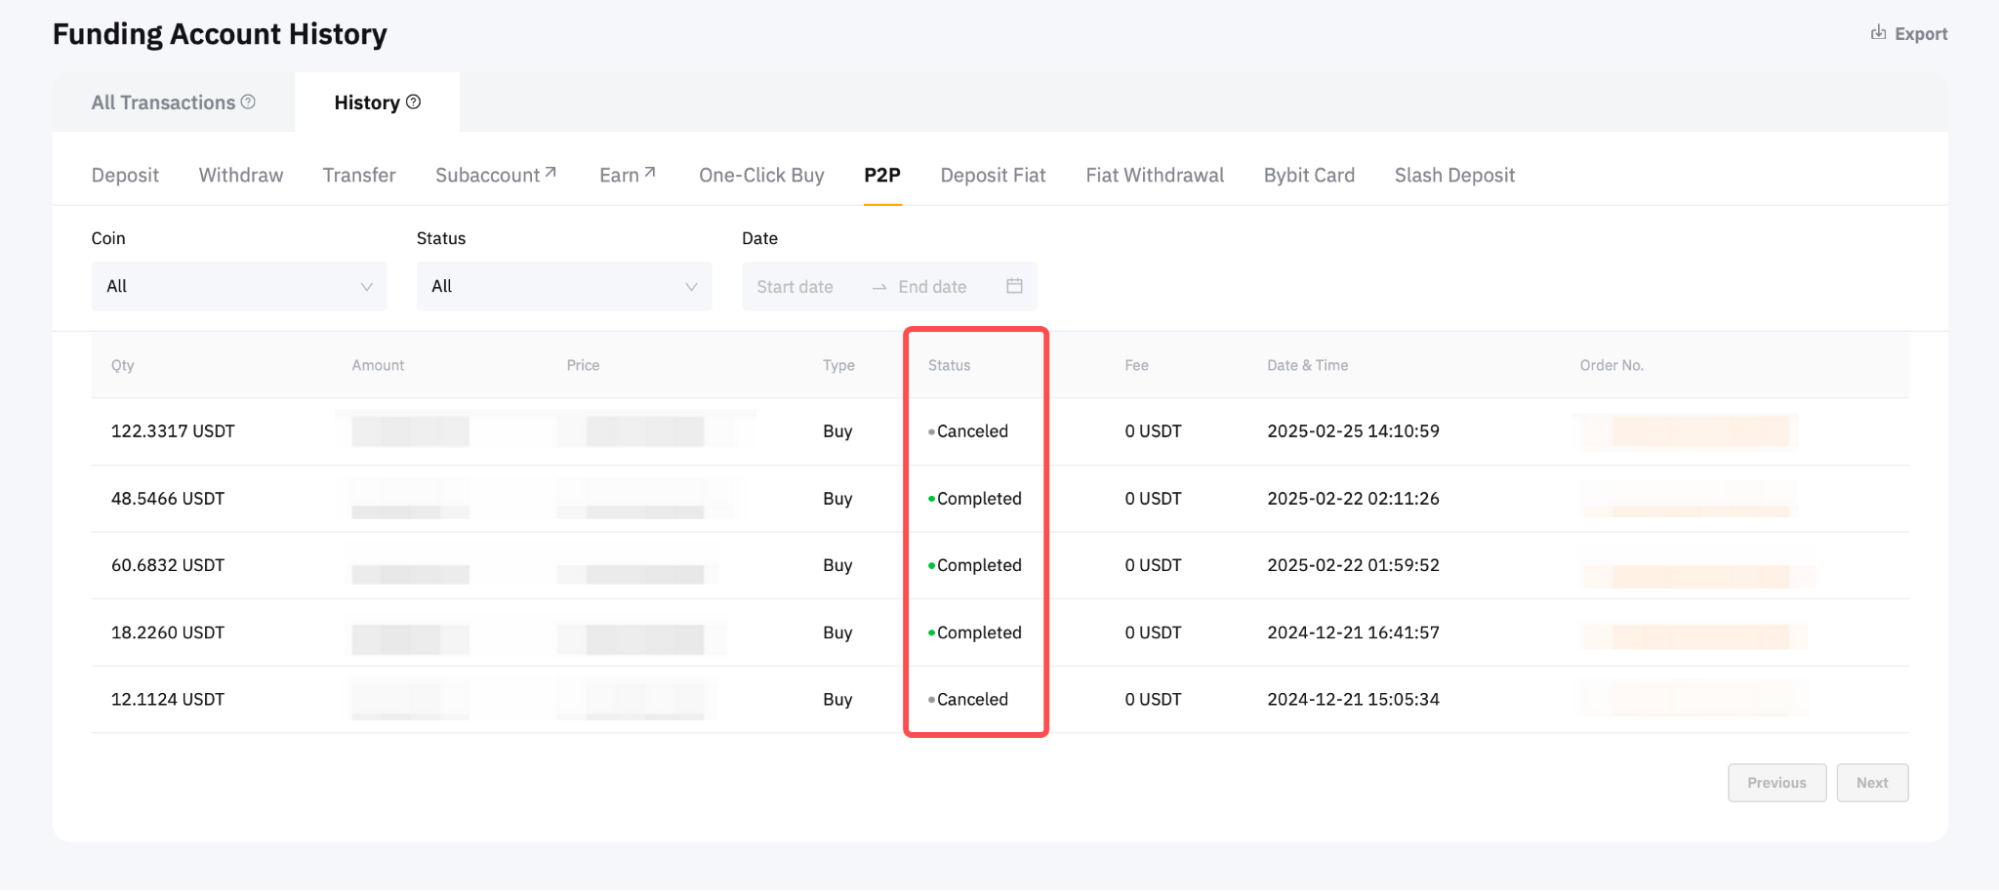Click the external-link arrow beside Earn
1999x891 pixels.
[x=650, y=173]
